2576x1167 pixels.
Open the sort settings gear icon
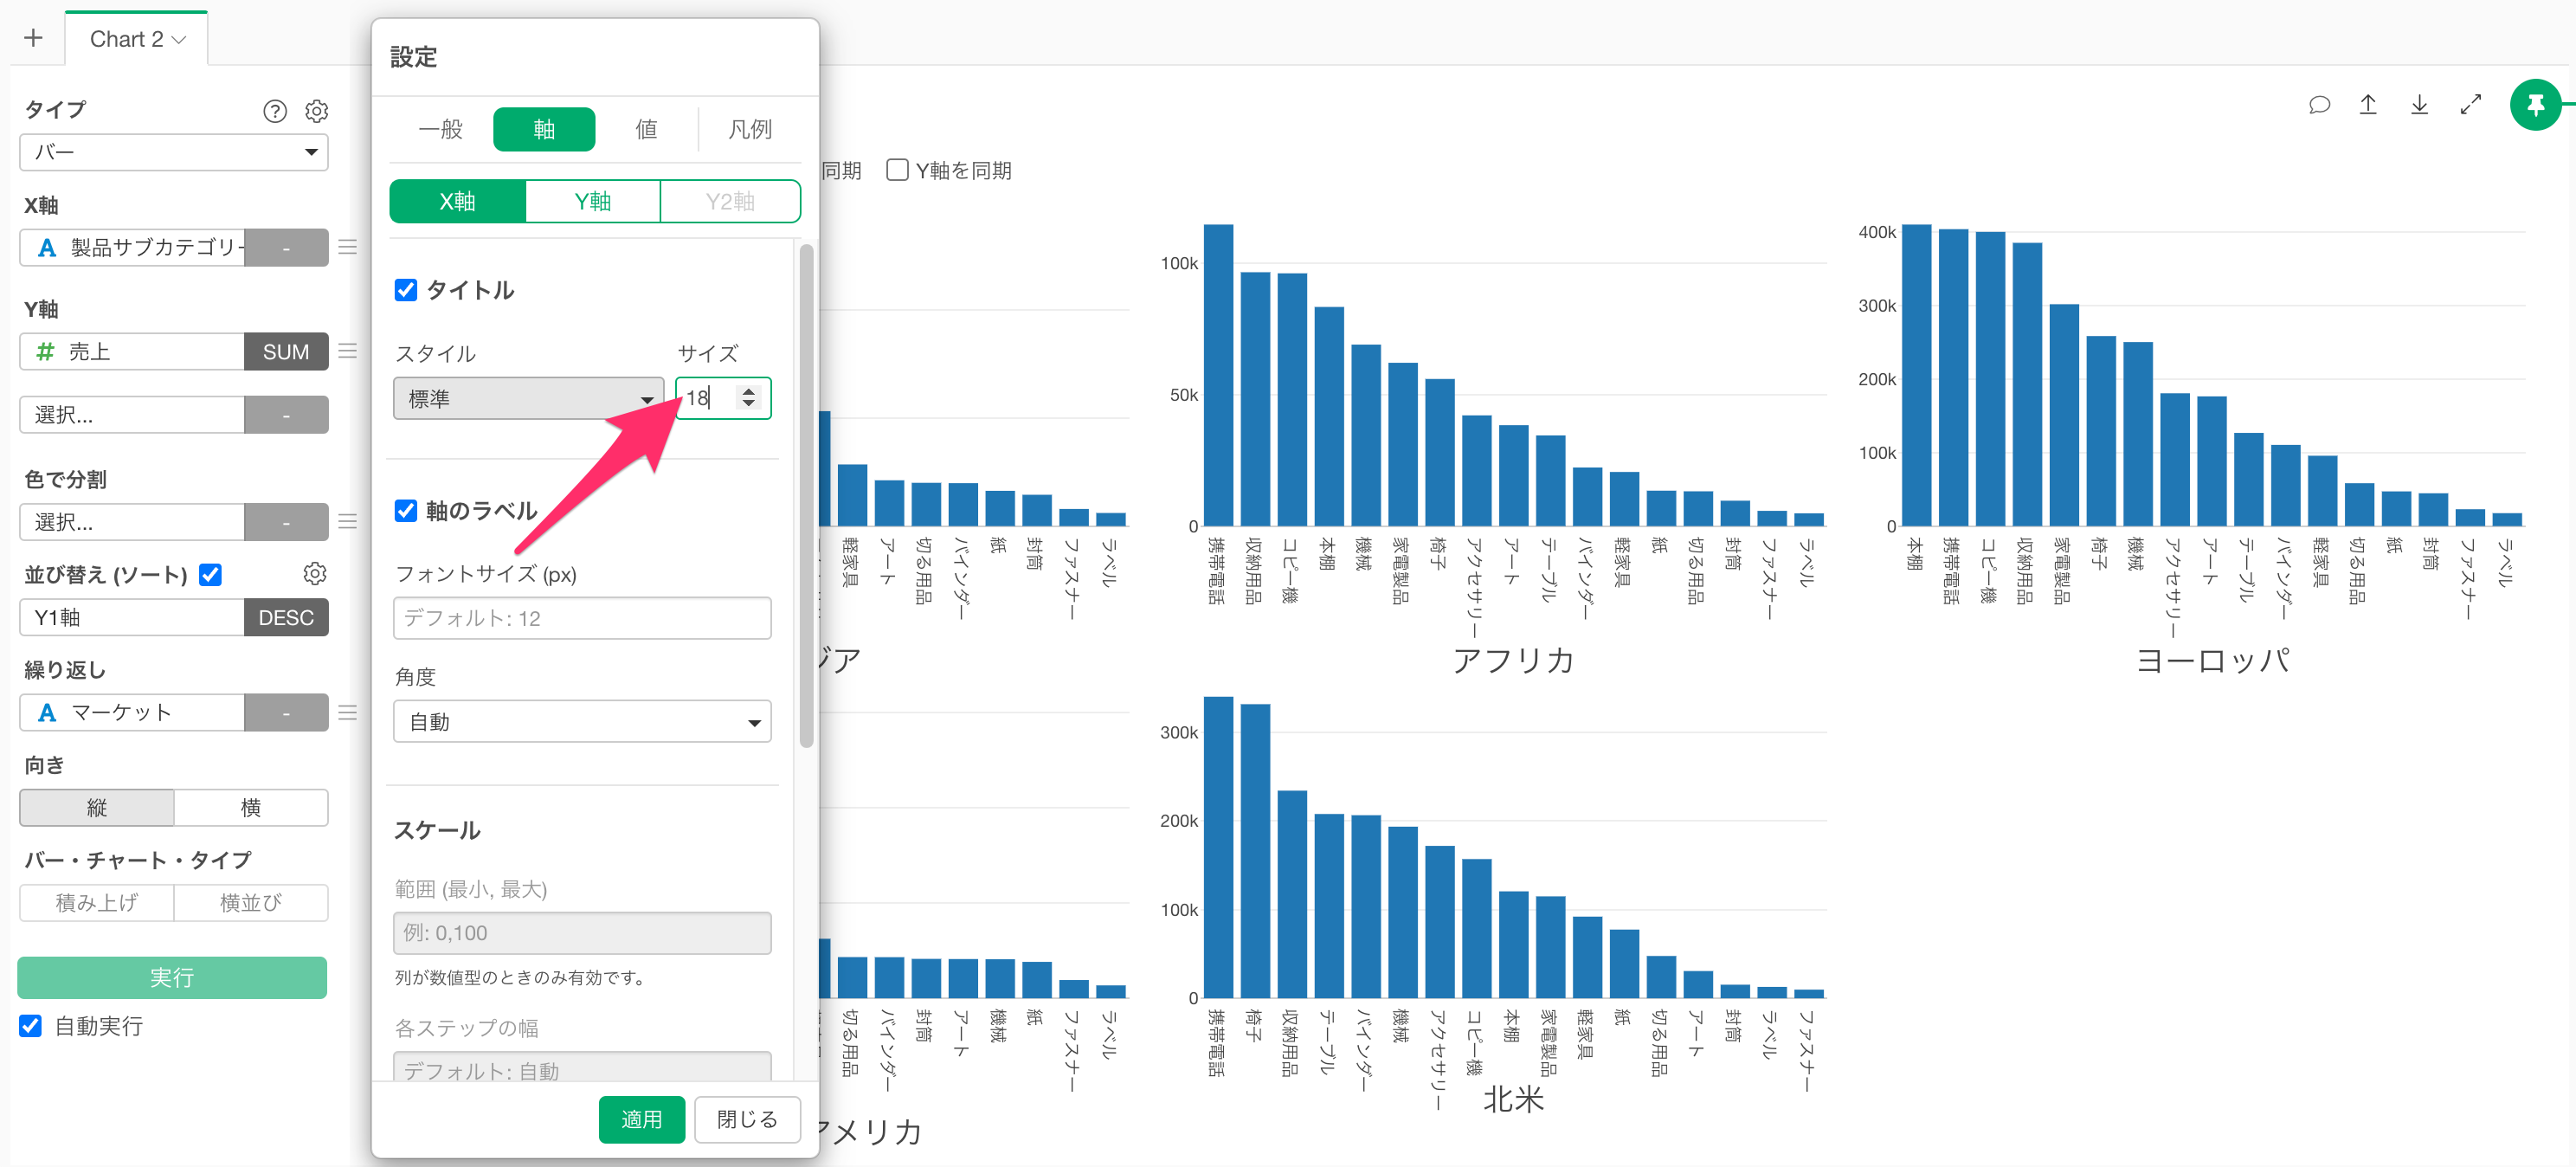[315, 574]
